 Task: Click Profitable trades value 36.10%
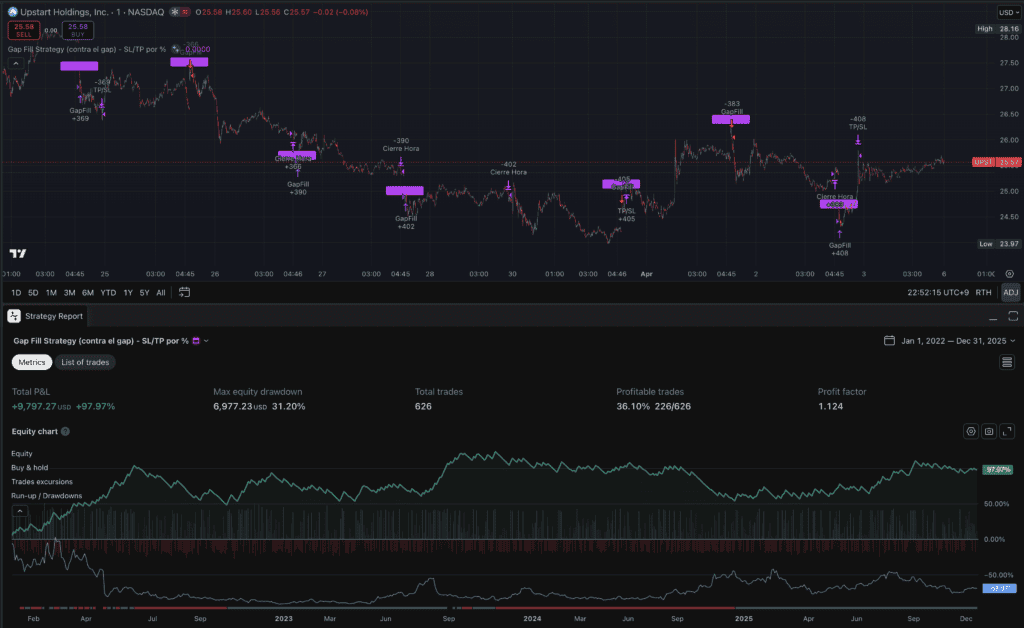(633, 406)
